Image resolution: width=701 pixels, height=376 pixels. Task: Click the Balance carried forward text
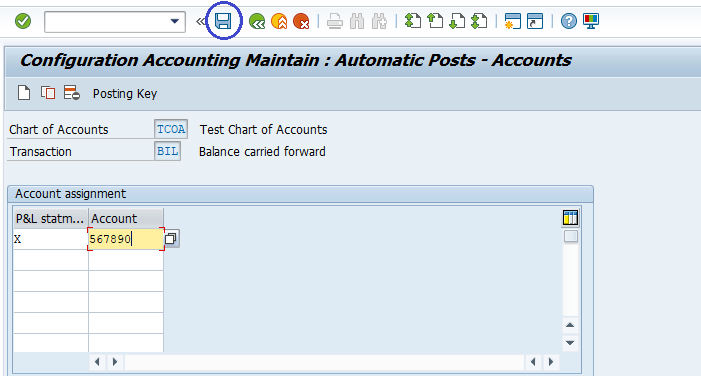[x=262, y=152]
